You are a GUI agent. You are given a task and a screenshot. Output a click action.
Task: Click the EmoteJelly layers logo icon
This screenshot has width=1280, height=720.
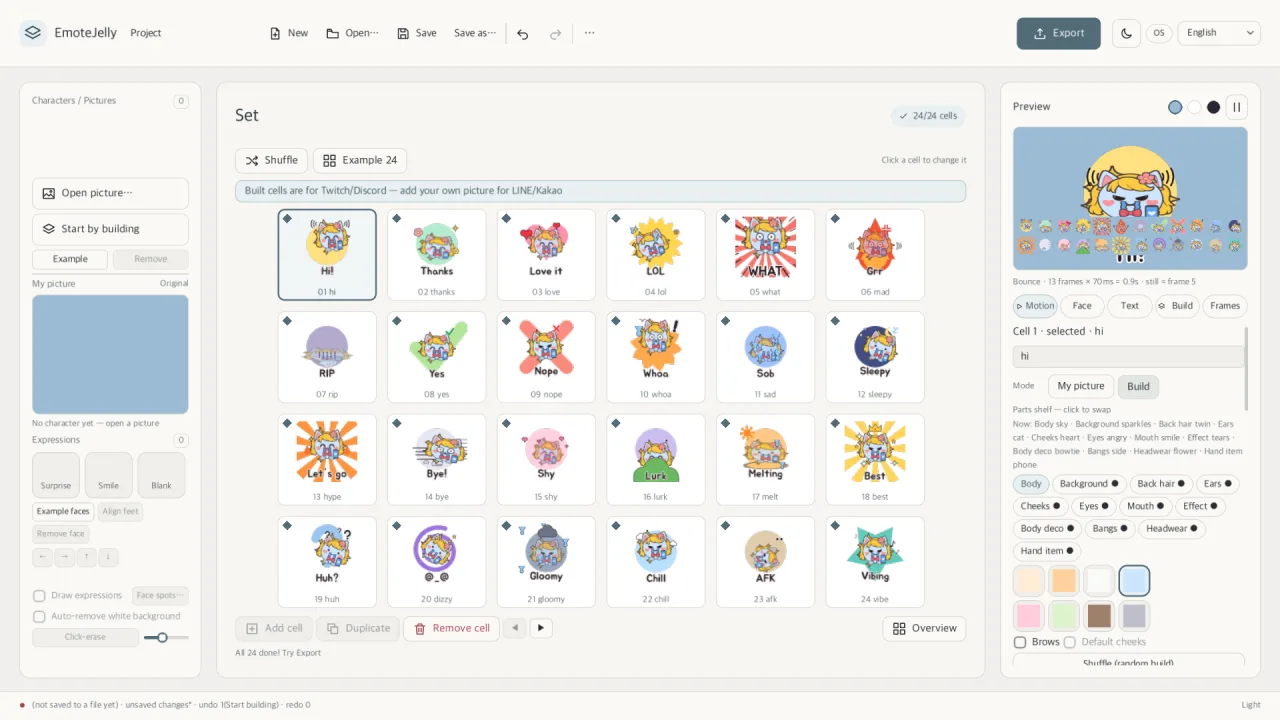(x=33, y=33)
